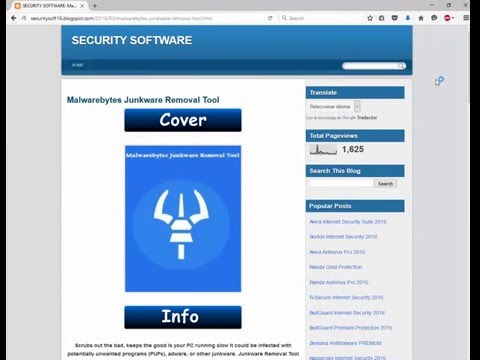This screenshot has height=360, width=480.
Task: Open the chat bubble toolbar icon
Action: click(x=434, y=18)
